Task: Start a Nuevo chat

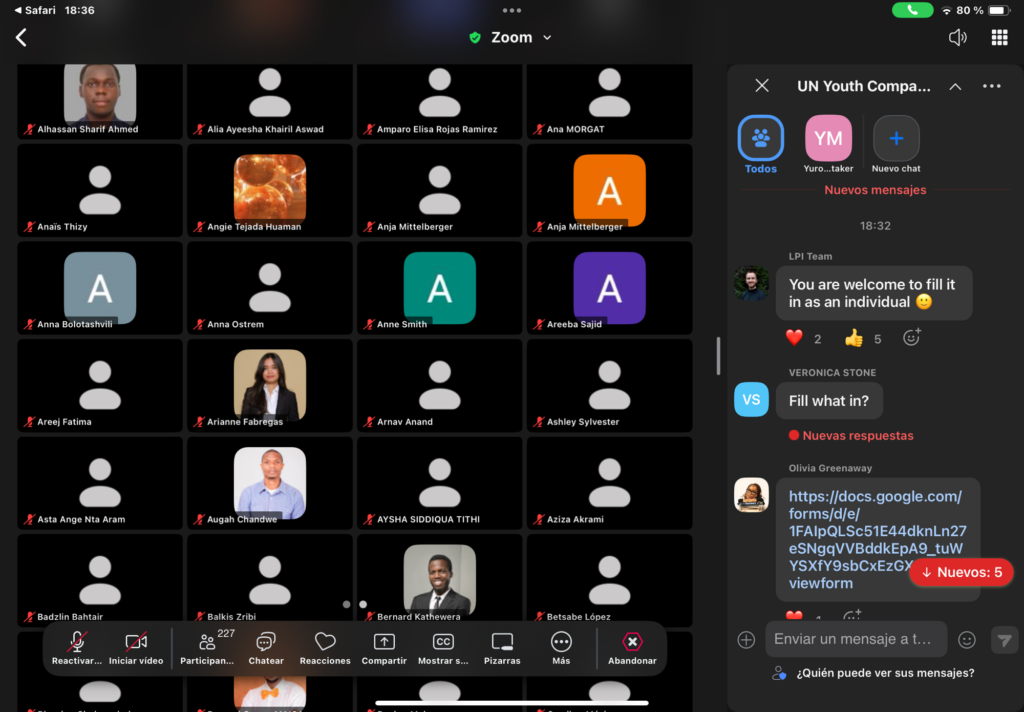Action: point(896,139)
